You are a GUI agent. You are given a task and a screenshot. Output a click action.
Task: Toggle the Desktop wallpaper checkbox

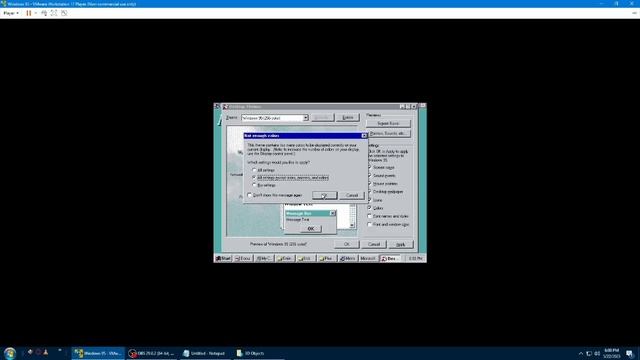pos(369,192)
